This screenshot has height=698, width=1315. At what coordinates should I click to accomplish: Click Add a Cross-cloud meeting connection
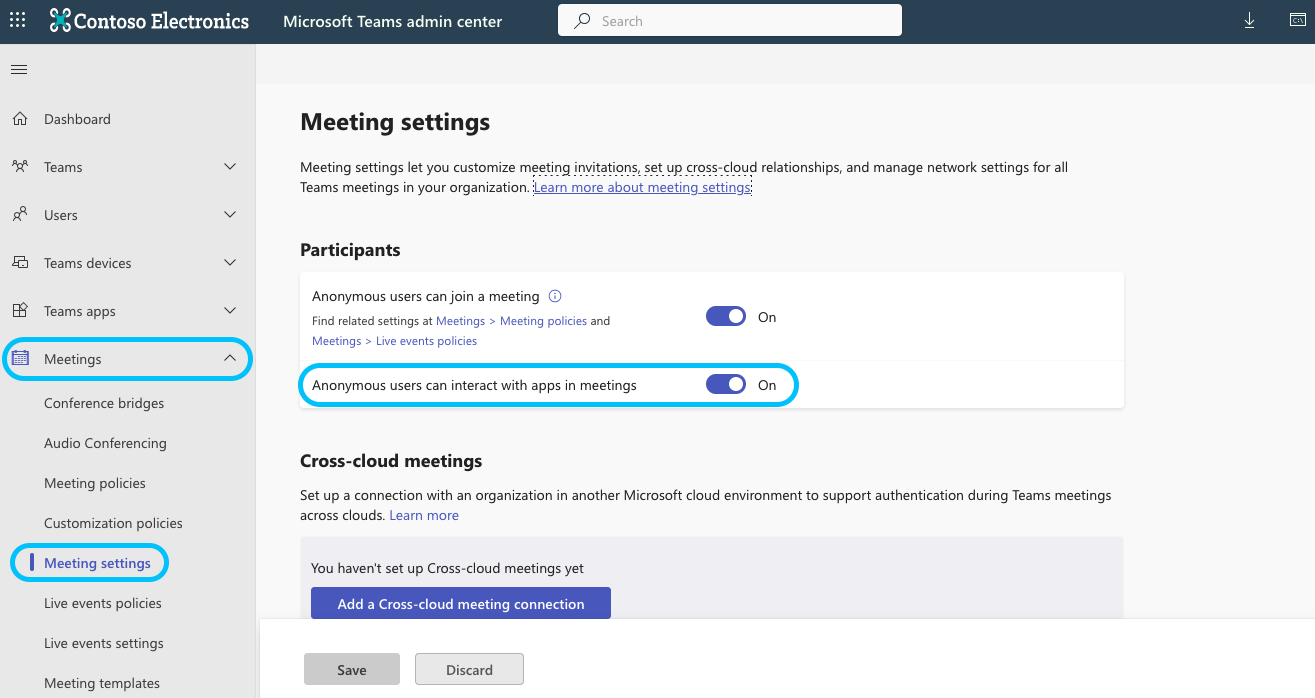point(461,604)
